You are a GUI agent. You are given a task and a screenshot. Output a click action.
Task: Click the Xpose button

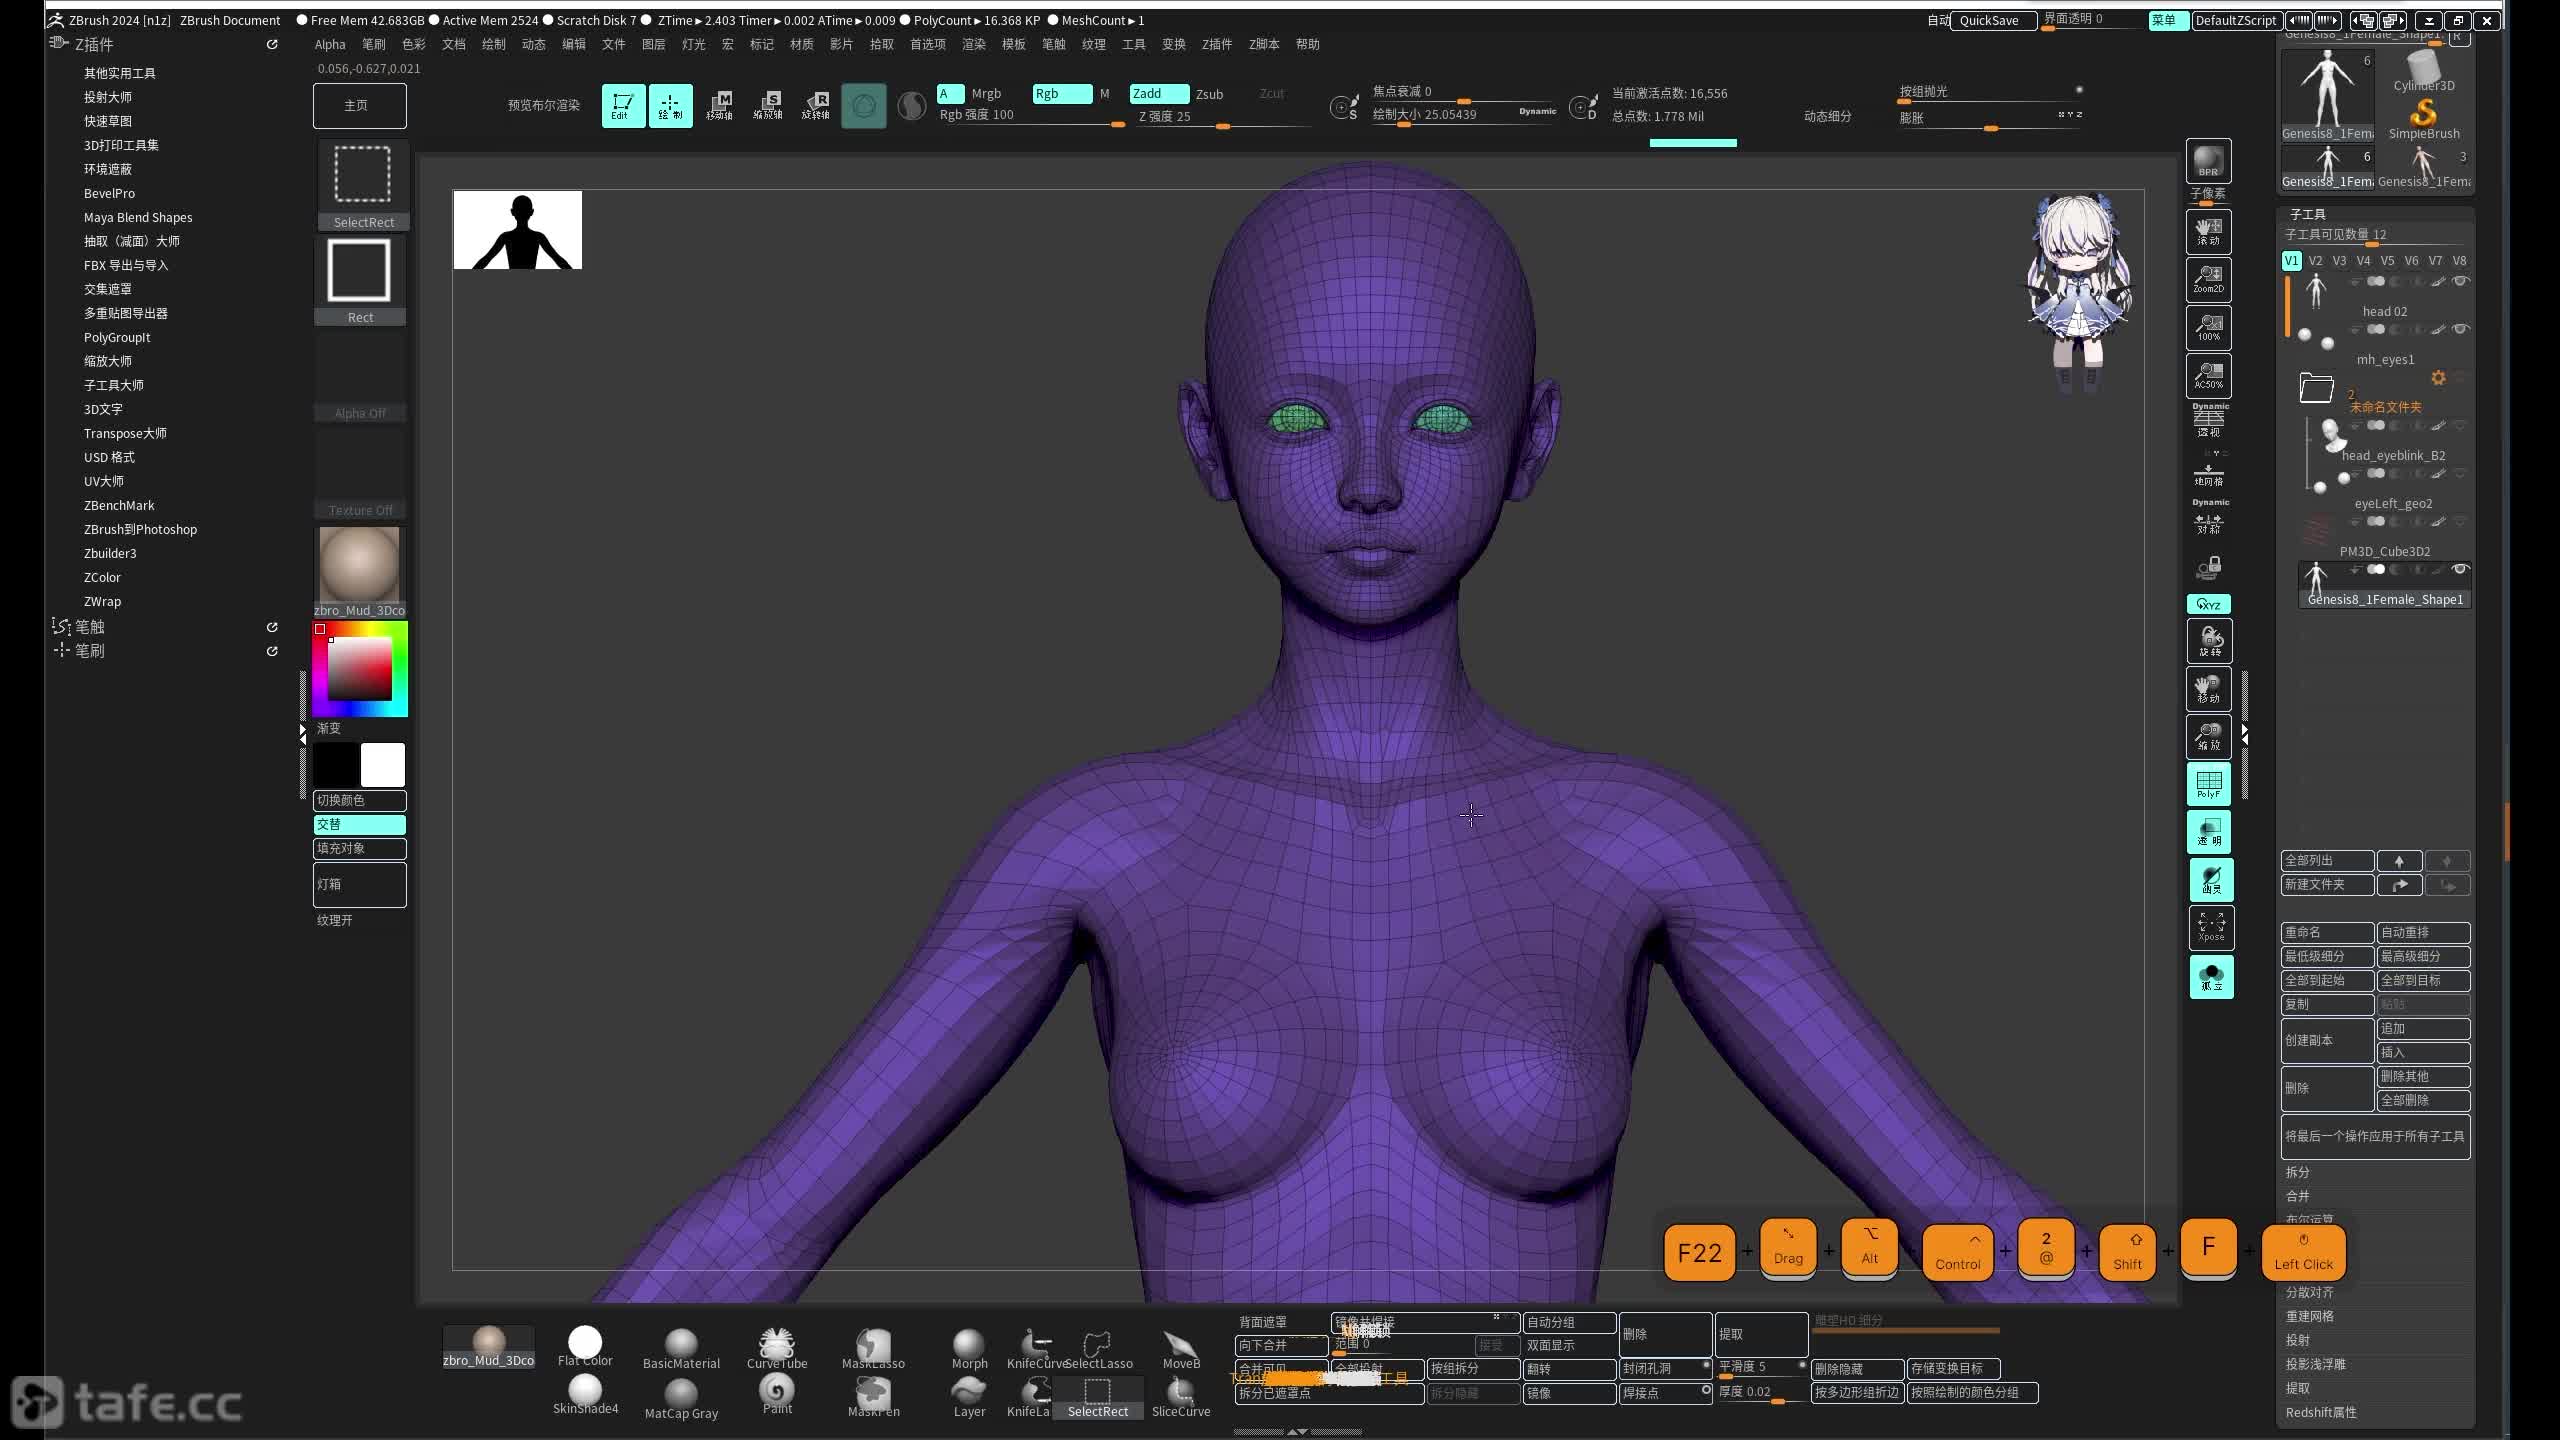click(2211, 927)
